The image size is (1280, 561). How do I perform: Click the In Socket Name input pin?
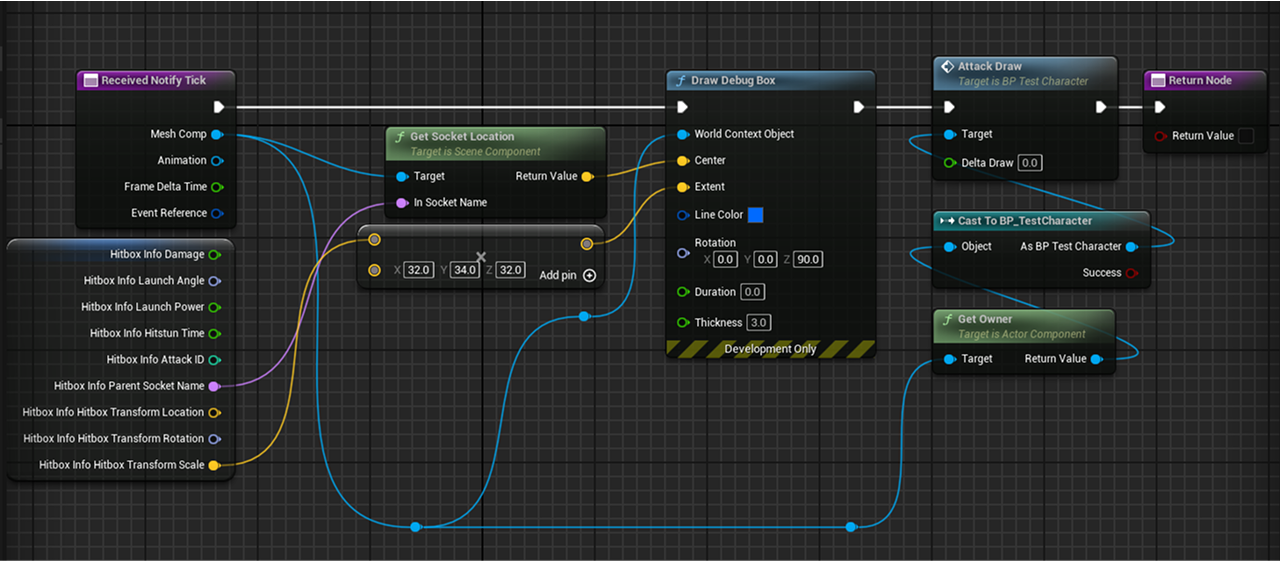point(402,202)
